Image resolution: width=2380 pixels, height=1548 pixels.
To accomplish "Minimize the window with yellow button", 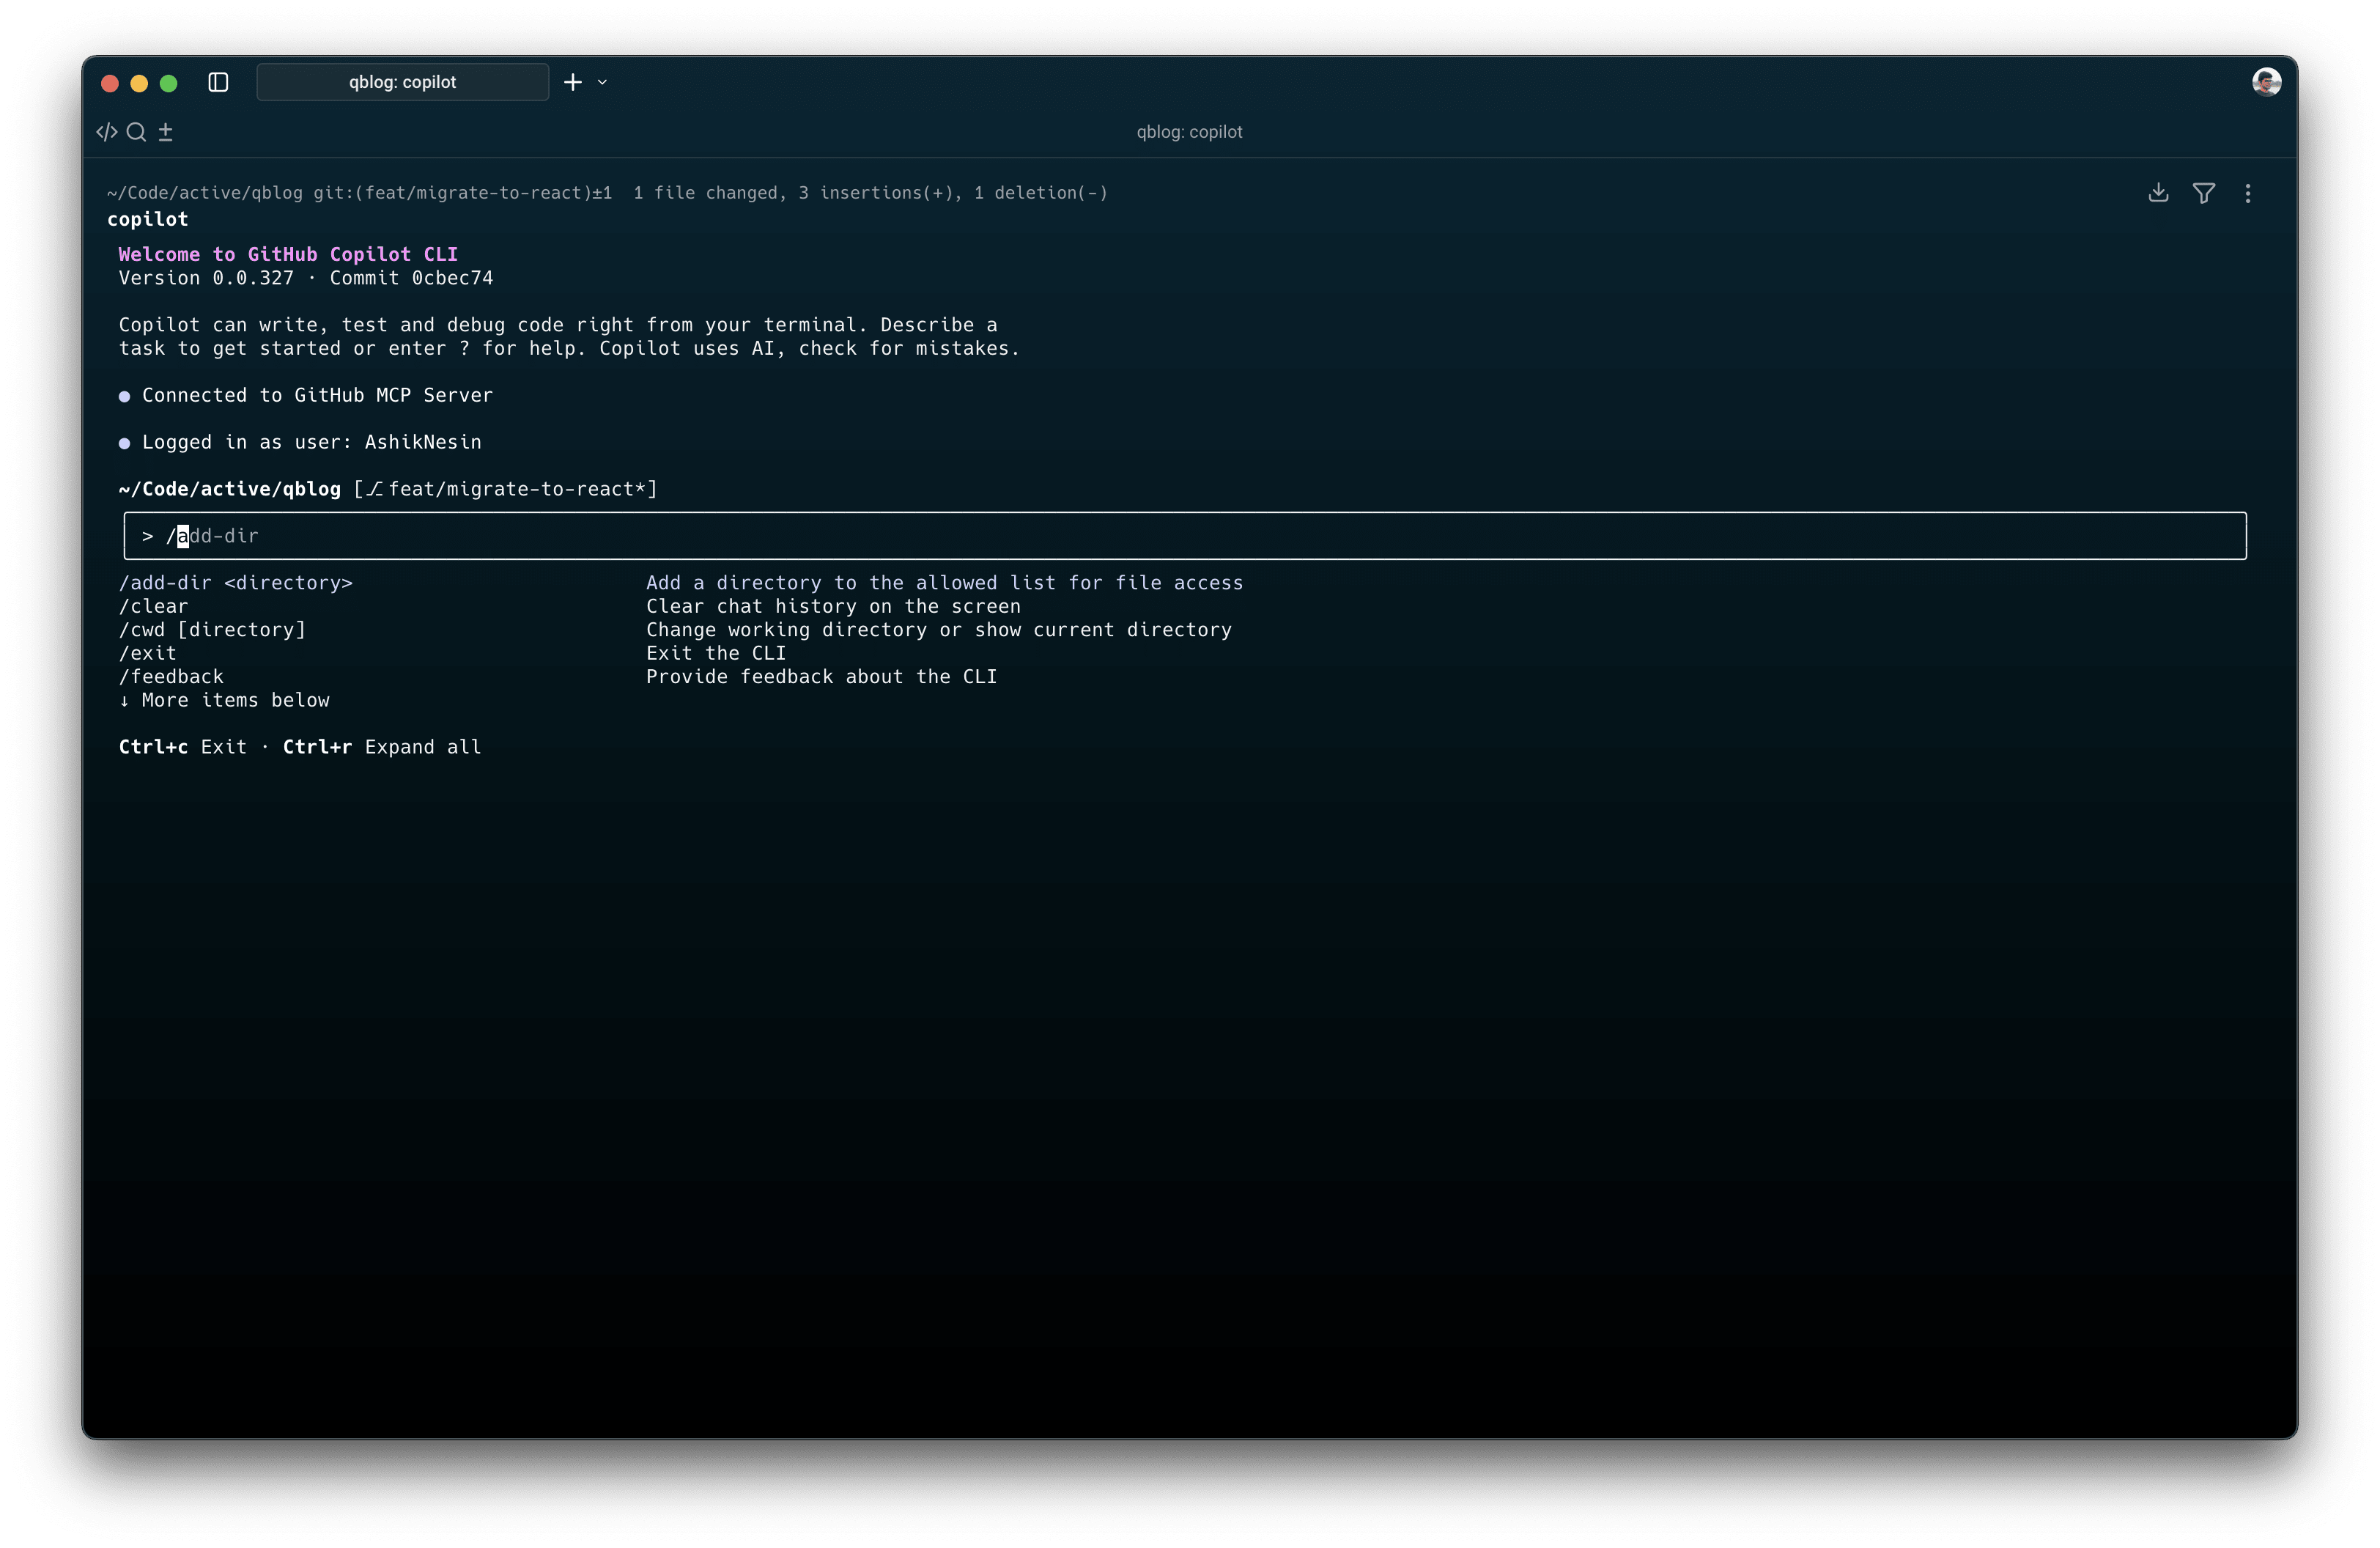I will [140, 83].
